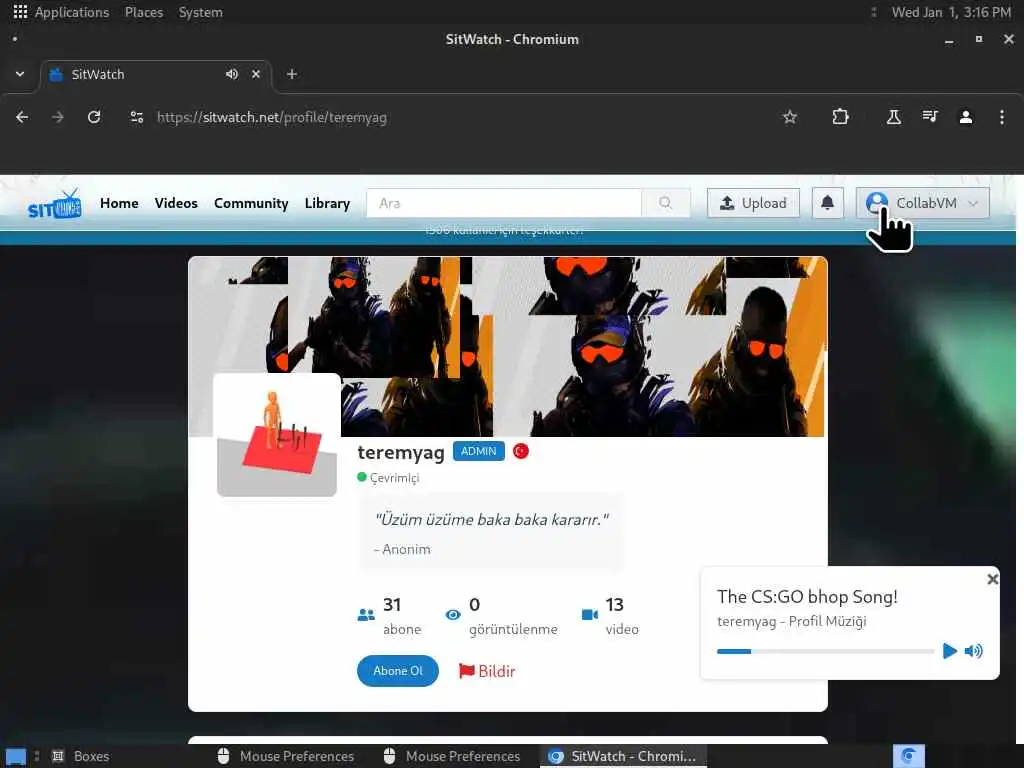Click teremyag - Profil Müziği subtitle

[x=792, y=621]
